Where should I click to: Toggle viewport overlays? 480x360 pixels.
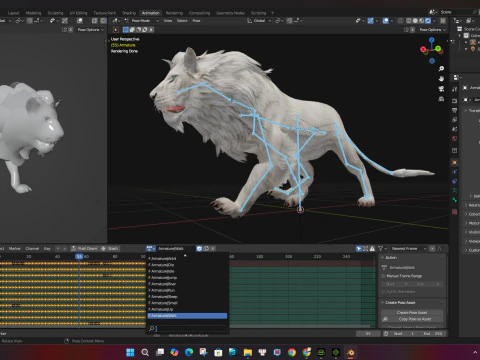tap(386, 21)
